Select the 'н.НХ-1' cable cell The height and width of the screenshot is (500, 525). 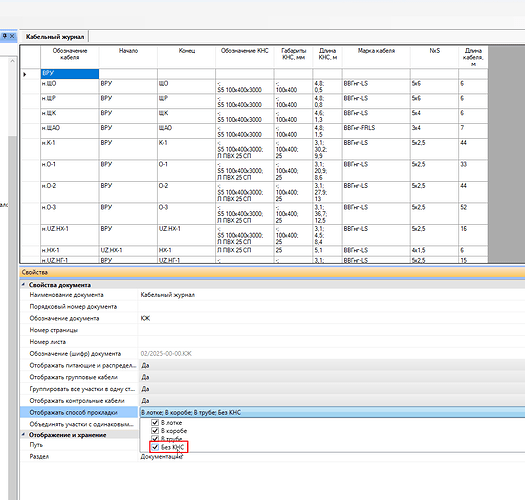[70, 251]
